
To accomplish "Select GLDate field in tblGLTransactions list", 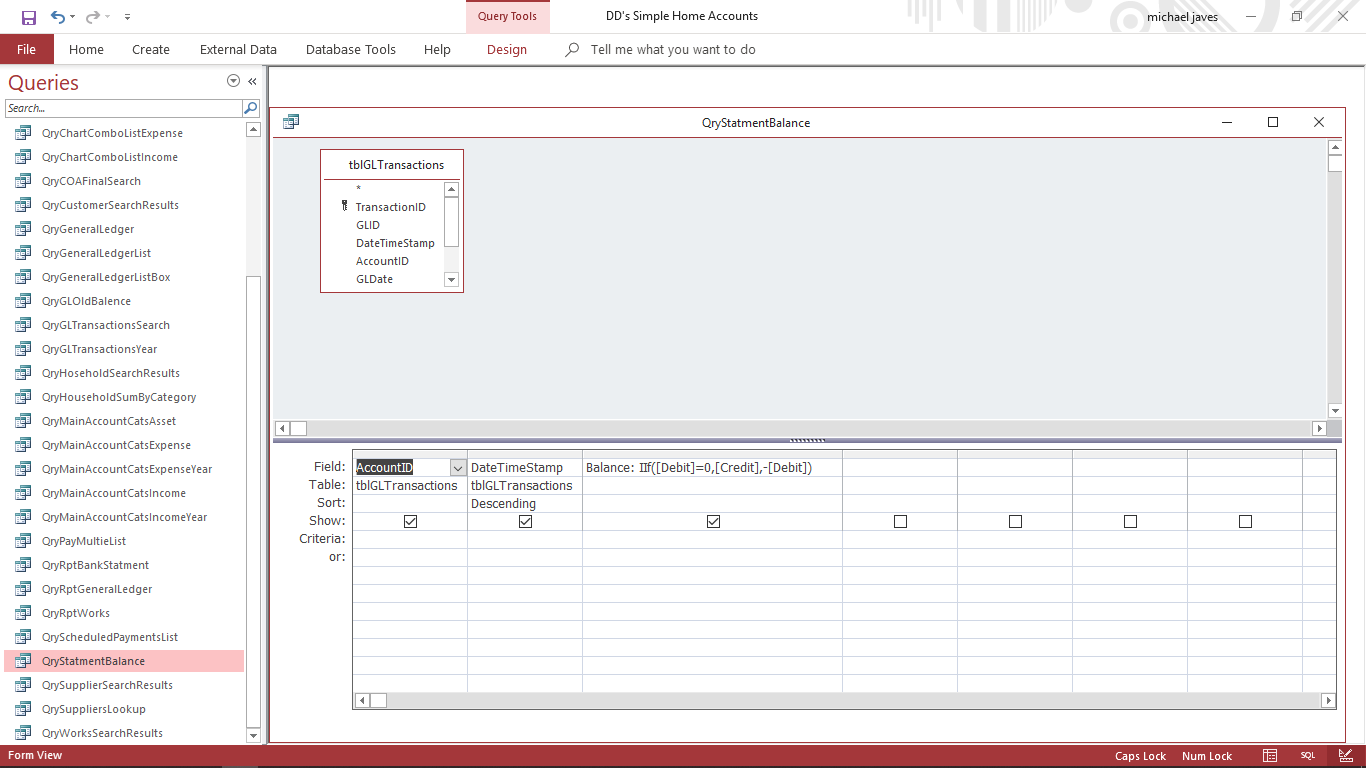I will click(374, 279).
